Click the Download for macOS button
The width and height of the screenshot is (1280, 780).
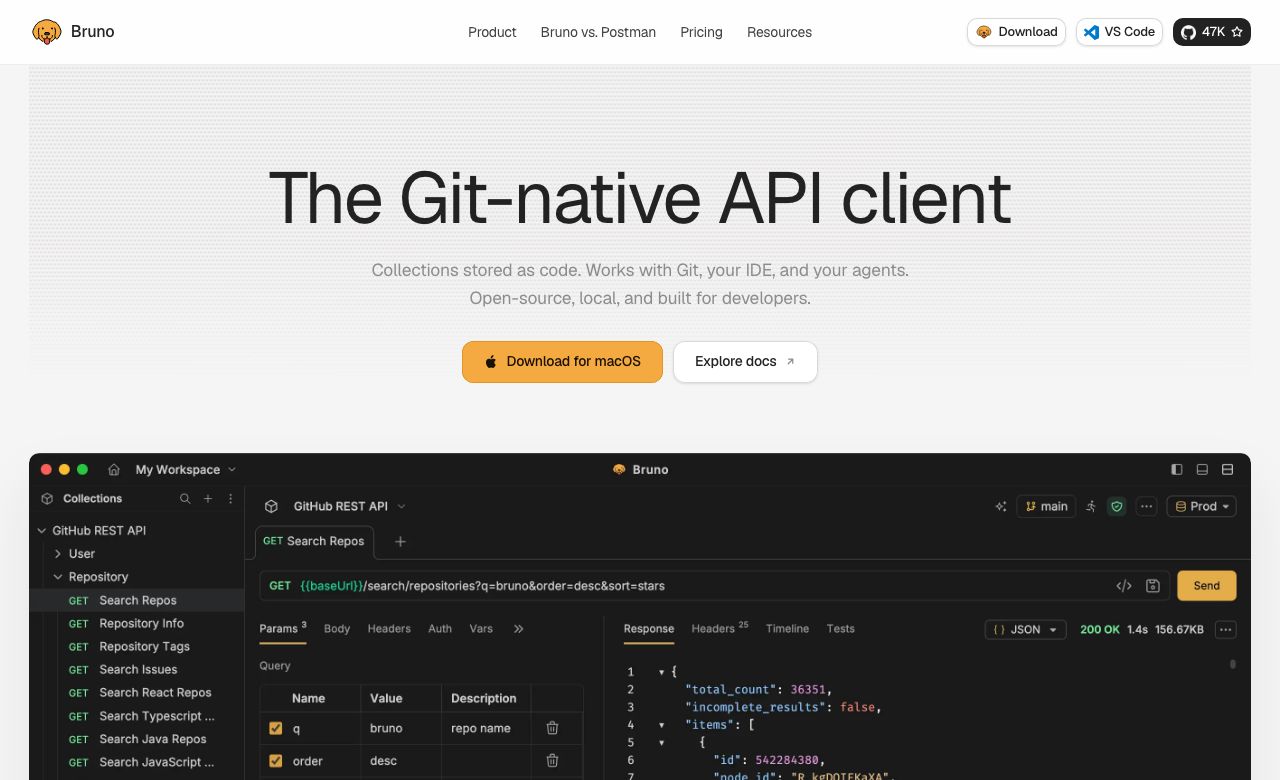click(x=562, y=361)
